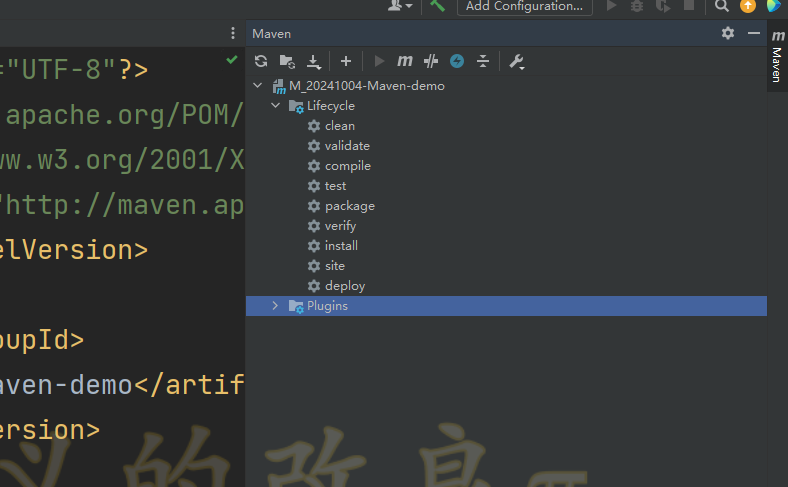This screenshot has height=487, width=788.
Task: Open Add Configuration dropdown
Action: tap(525, 7)
